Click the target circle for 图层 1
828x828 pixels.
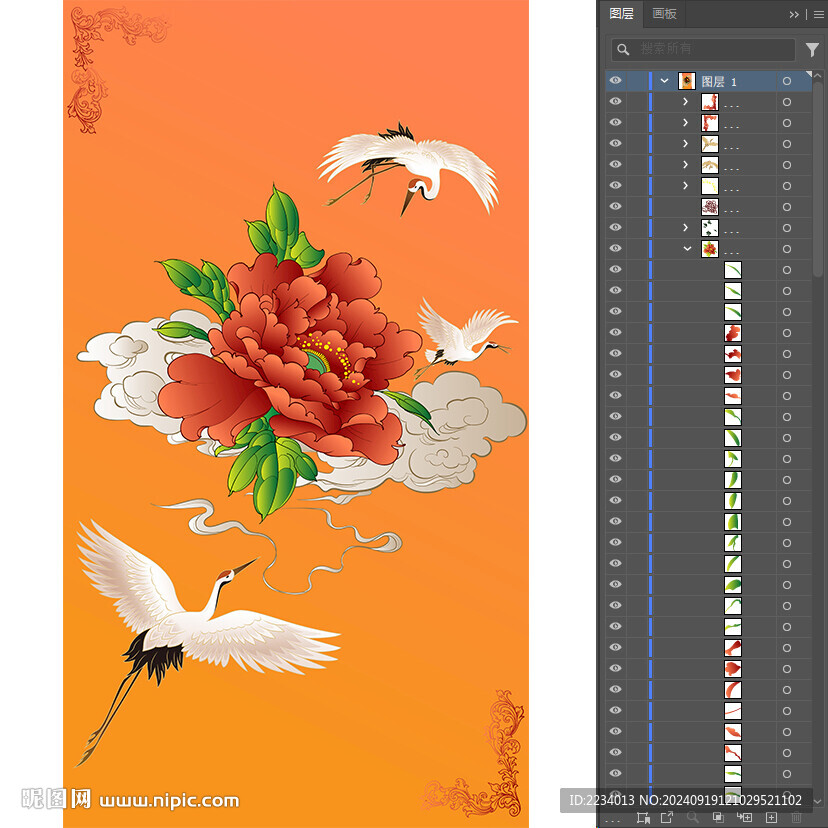pyautogui.click(x=787, y=81)
